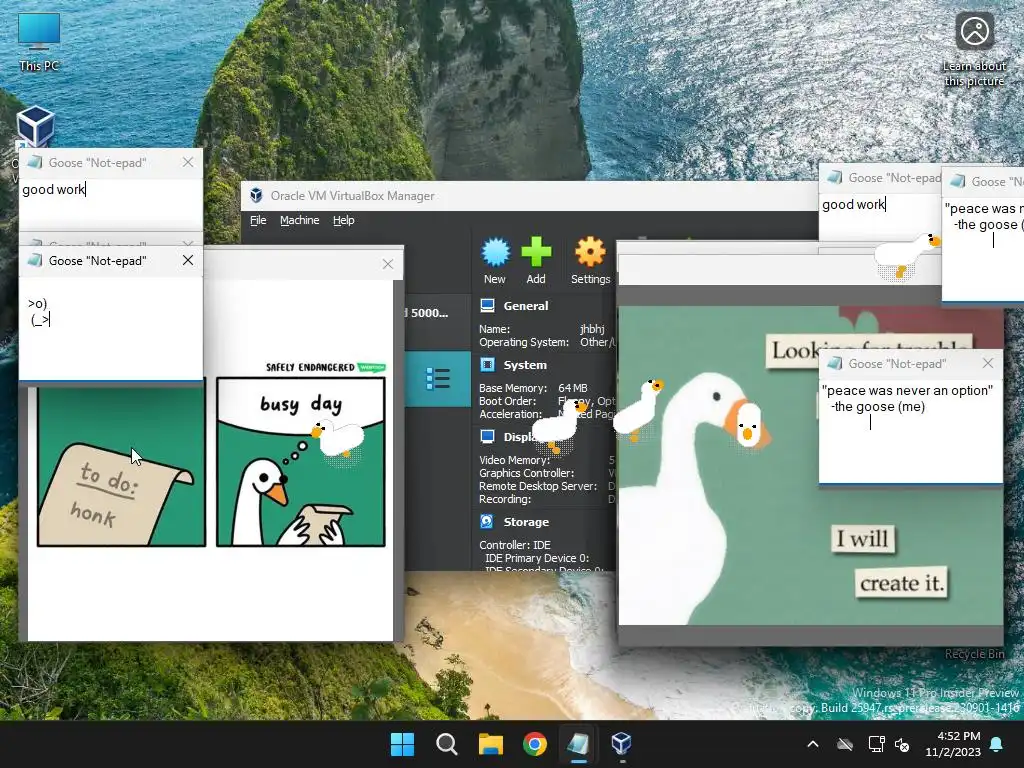Screen dimensions: 1024x768
Task: Click the 'create it.' caption on goose meme
Action: point(902,583)
